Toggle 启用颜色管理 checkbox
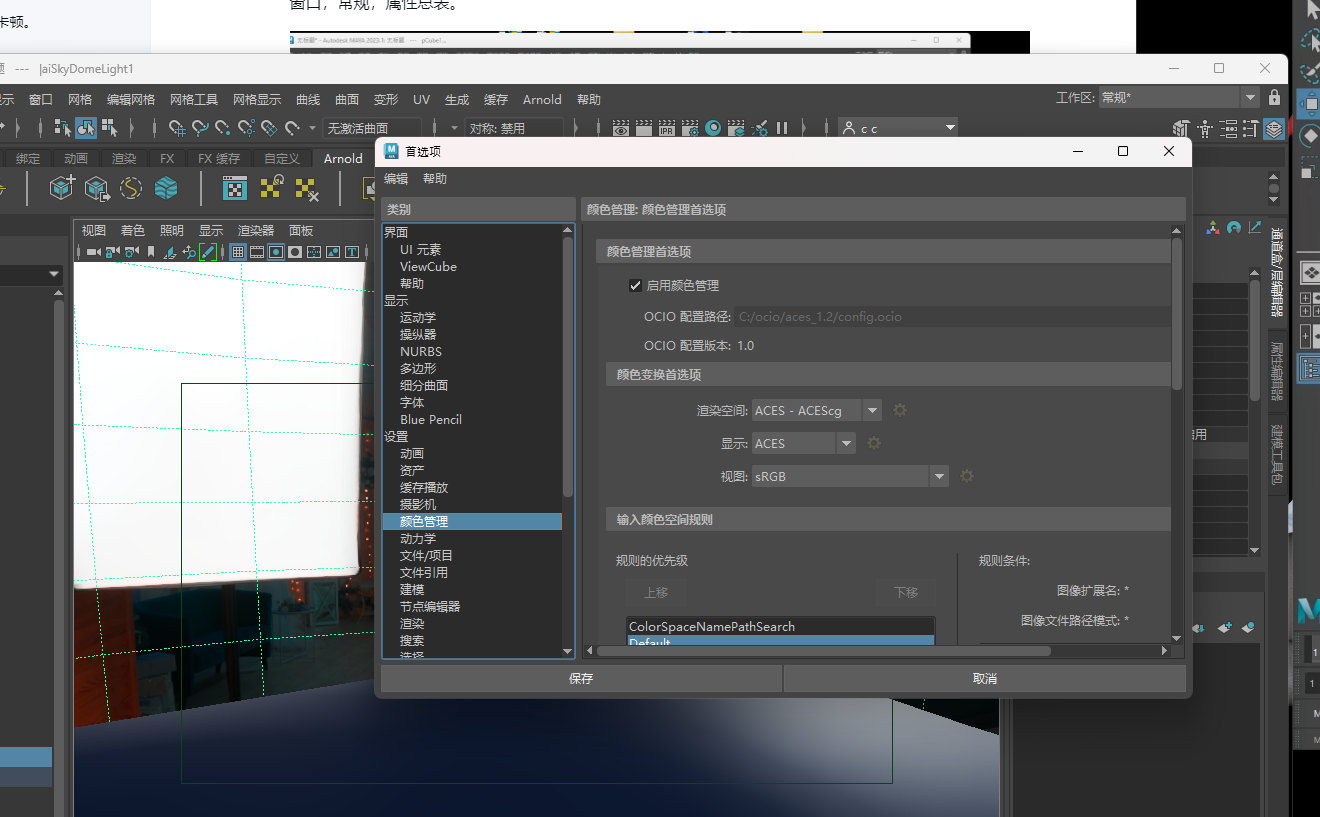Viewport: 1320px width, 817px height. pyautogui.click(x=635, y=285)
